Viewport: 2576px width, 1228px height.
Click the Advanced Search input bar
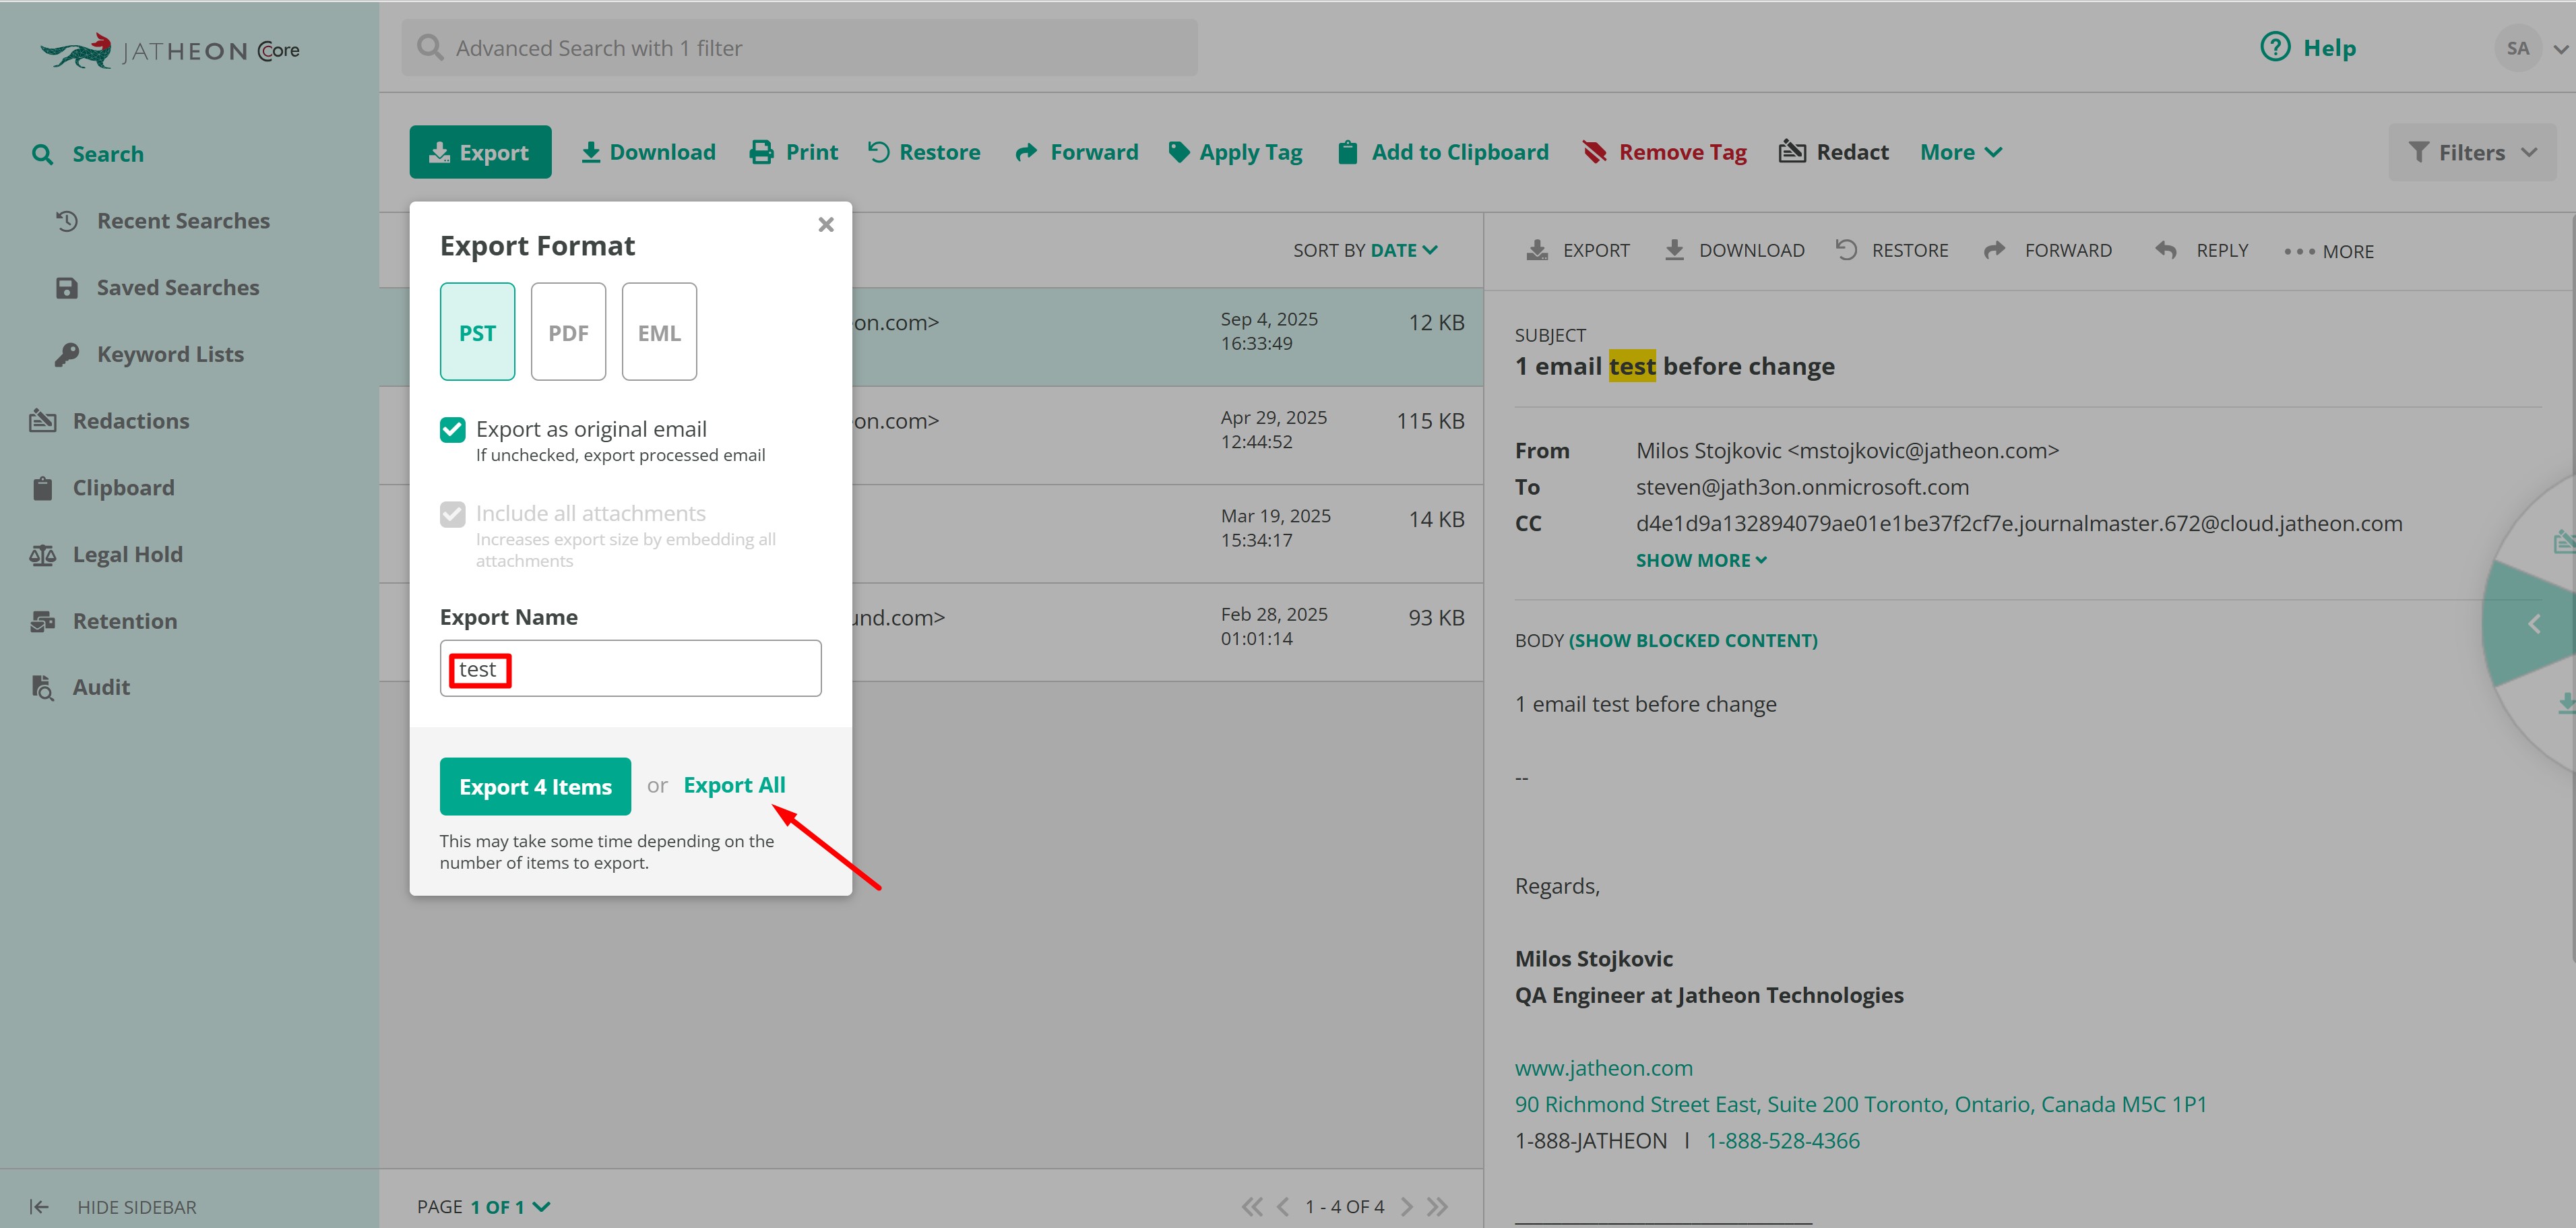coord(800,47)
